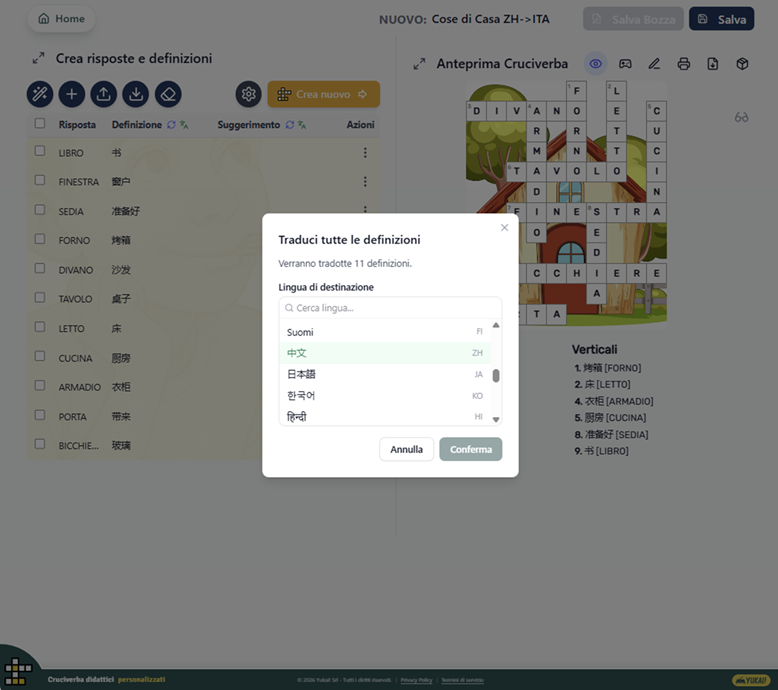This screenshot has height=690, width=778.
Task: Click language list scroll up arrow
Action: [496, 325]
